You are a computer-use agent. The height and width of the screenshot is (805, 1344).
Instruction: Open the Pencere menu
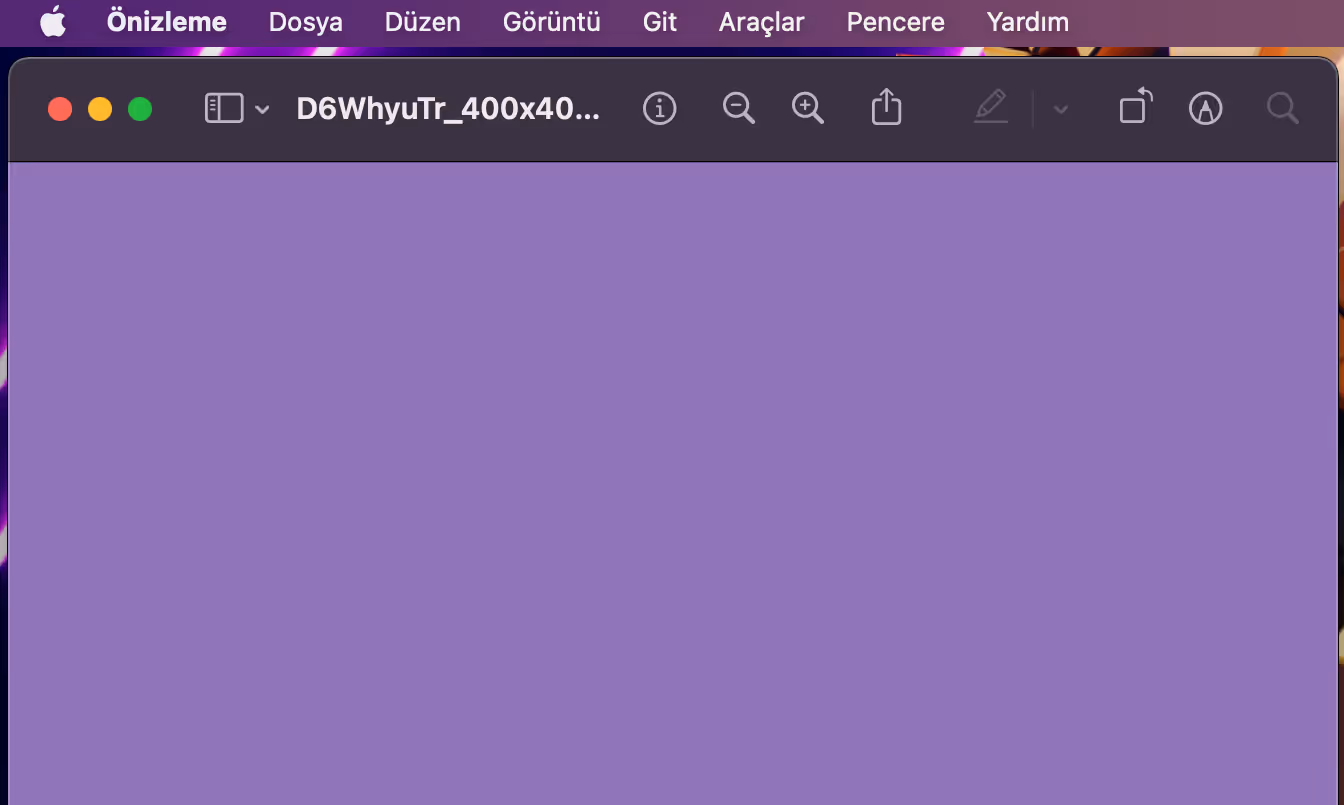[895, 22]
